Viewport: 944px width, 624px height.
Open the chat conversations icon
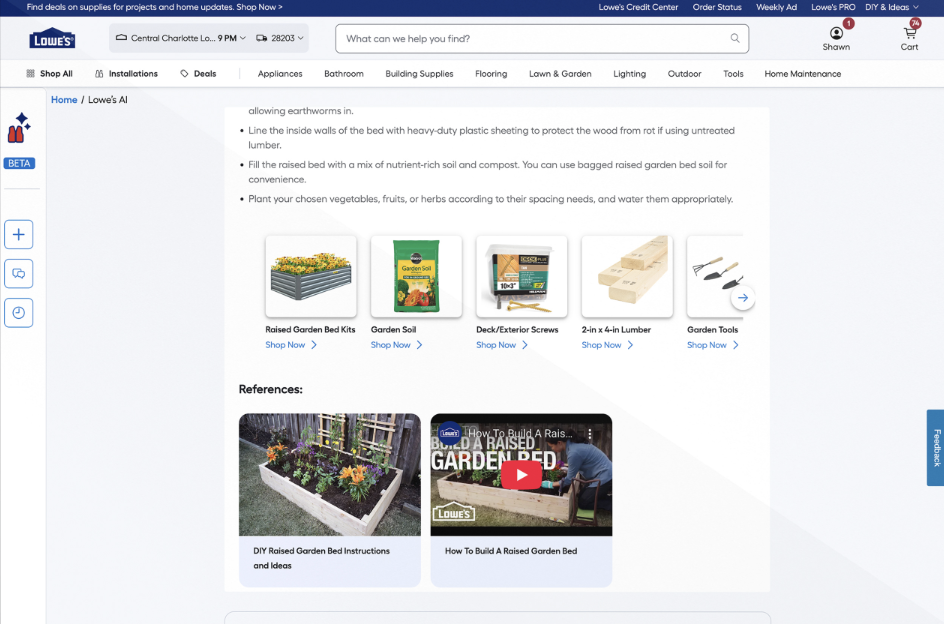tap(19, 273)
